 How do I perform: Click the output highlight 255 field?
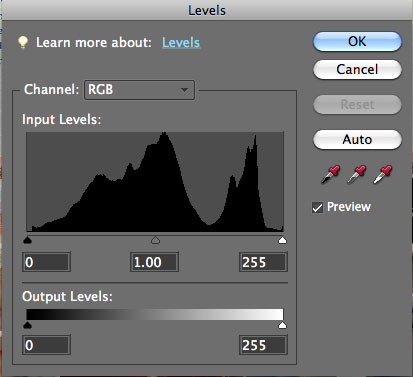[263, 345]
